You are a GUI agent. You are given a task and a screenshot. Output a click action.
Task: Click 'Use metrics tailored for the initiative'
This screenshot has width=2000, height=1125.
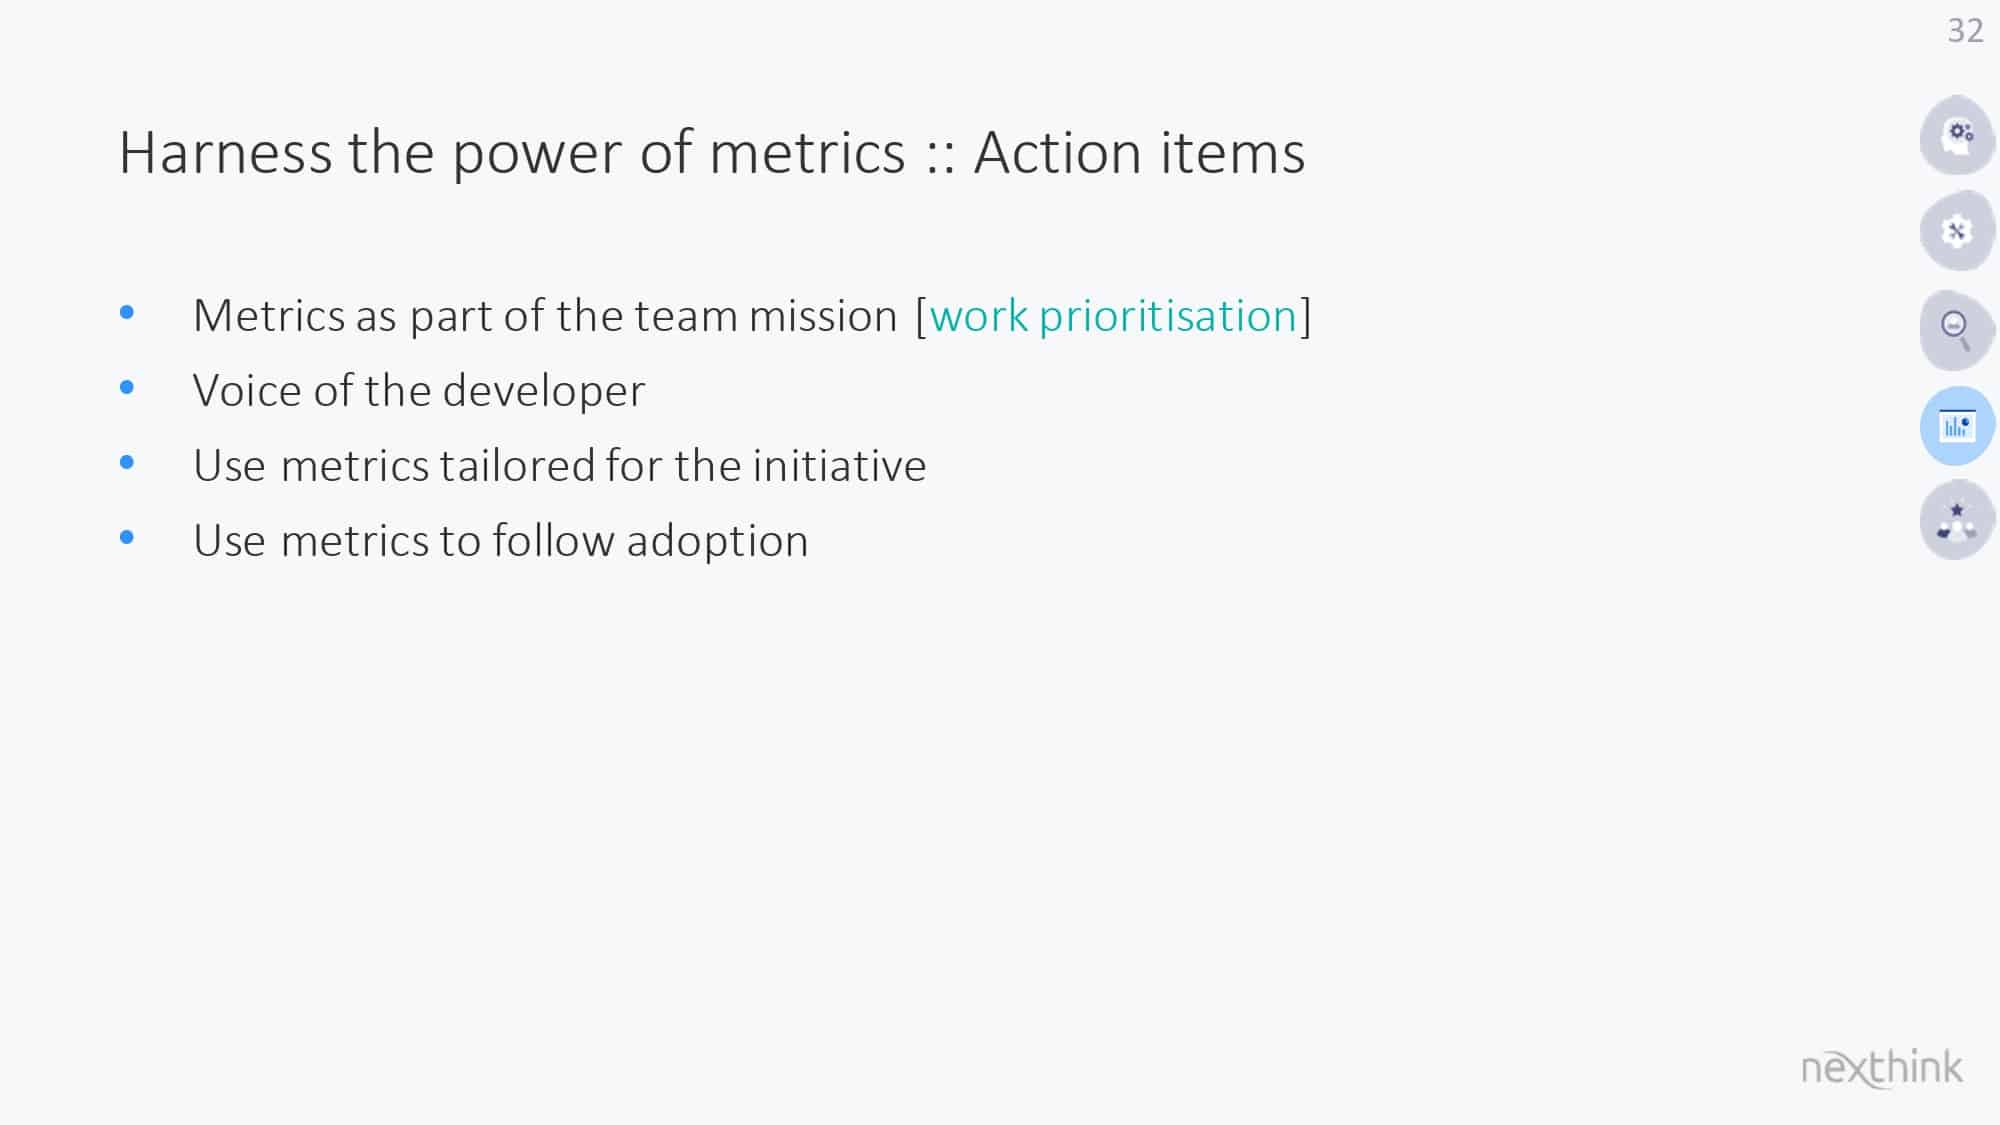pos(560,466)
